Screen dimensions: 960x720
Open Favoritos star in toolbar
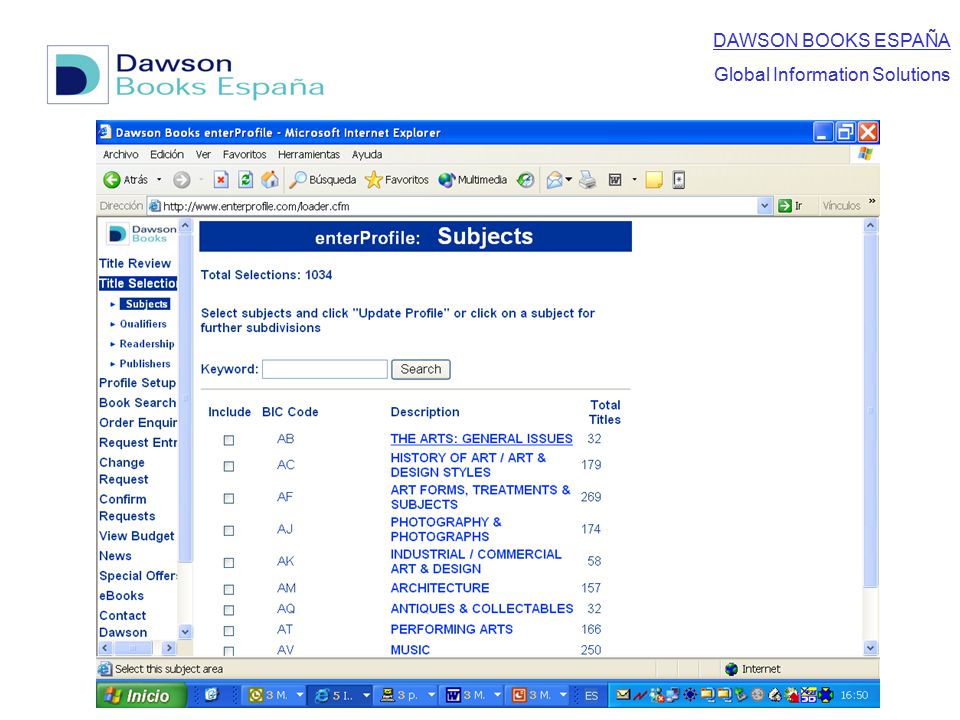373,180
